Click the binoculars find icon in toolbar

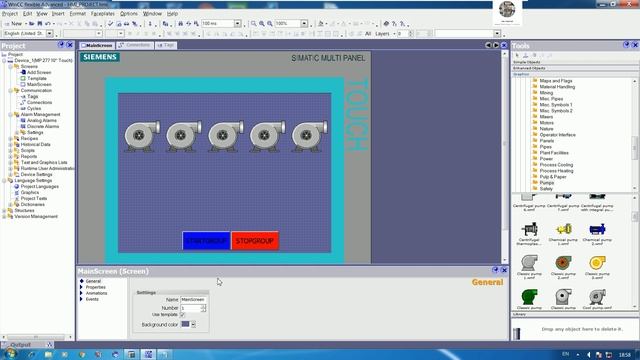(180, 24)
